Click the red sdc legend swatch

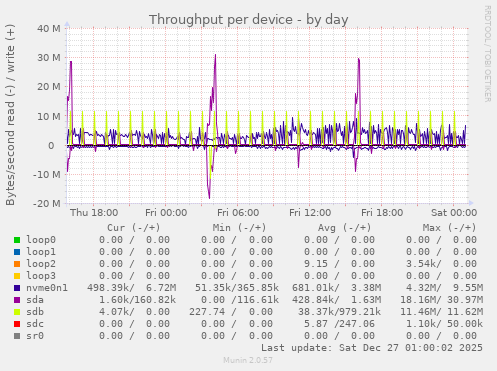coord(17,324)
